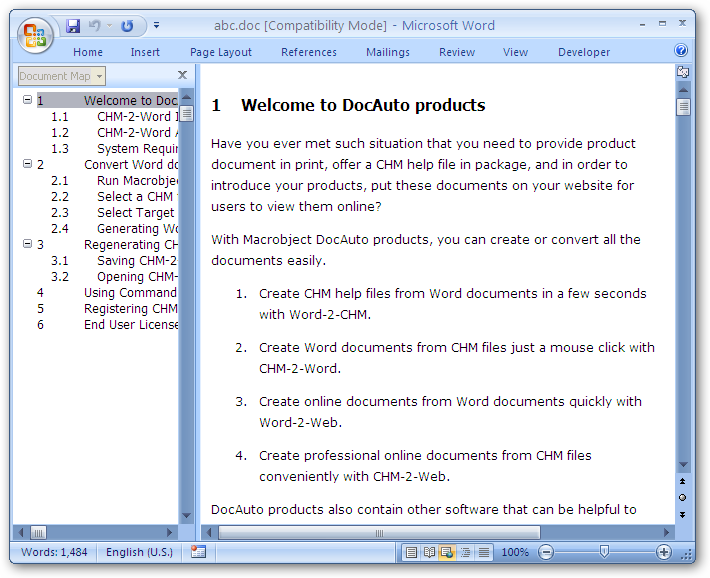This screenshot has height=578, width=710.
Task: Go to heading 2.2 Select a CHM
Action: [x=115, y=197]
